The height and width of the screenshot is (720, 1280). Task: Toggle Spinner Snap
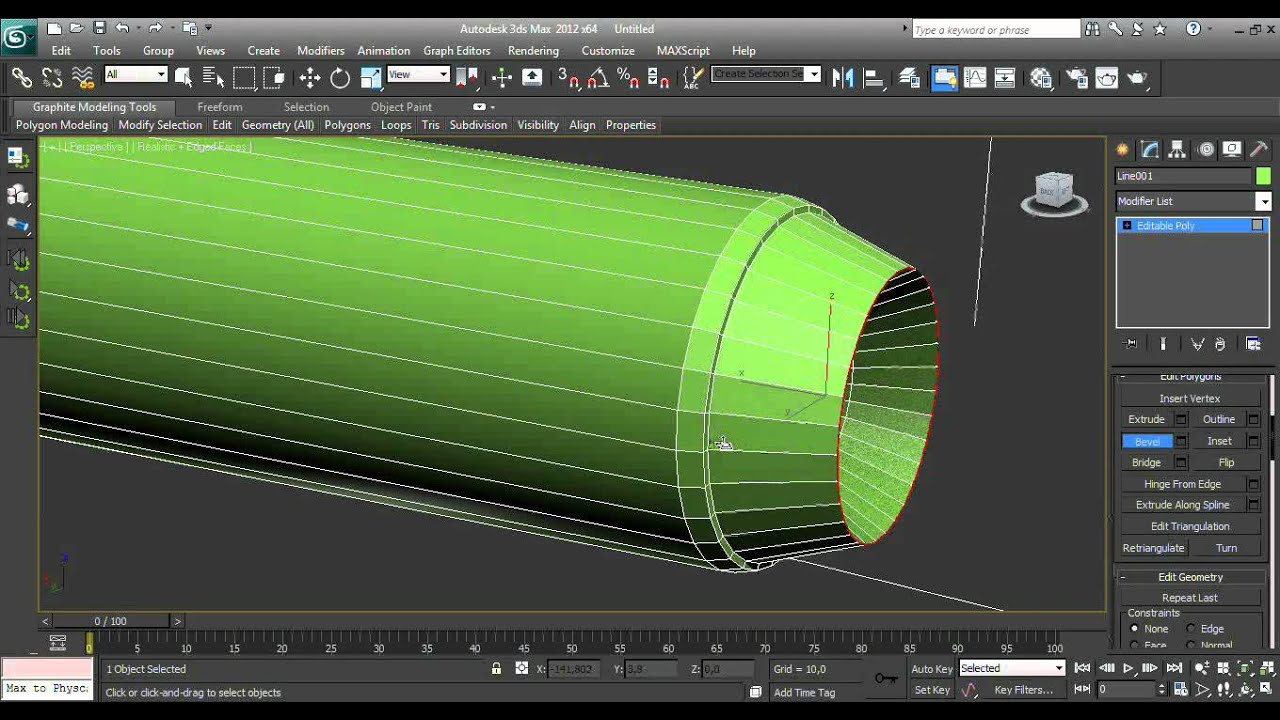(x=658, y=77)
